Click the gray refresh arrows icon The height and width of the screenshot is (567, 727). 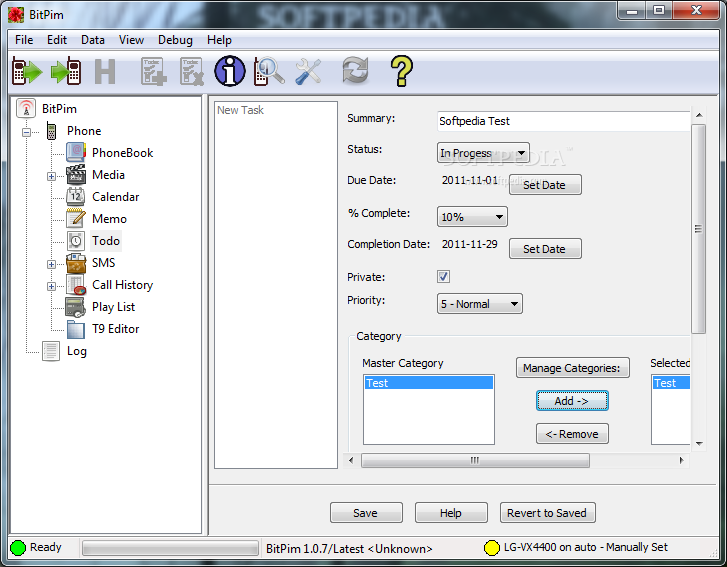[x=355, y=71]
